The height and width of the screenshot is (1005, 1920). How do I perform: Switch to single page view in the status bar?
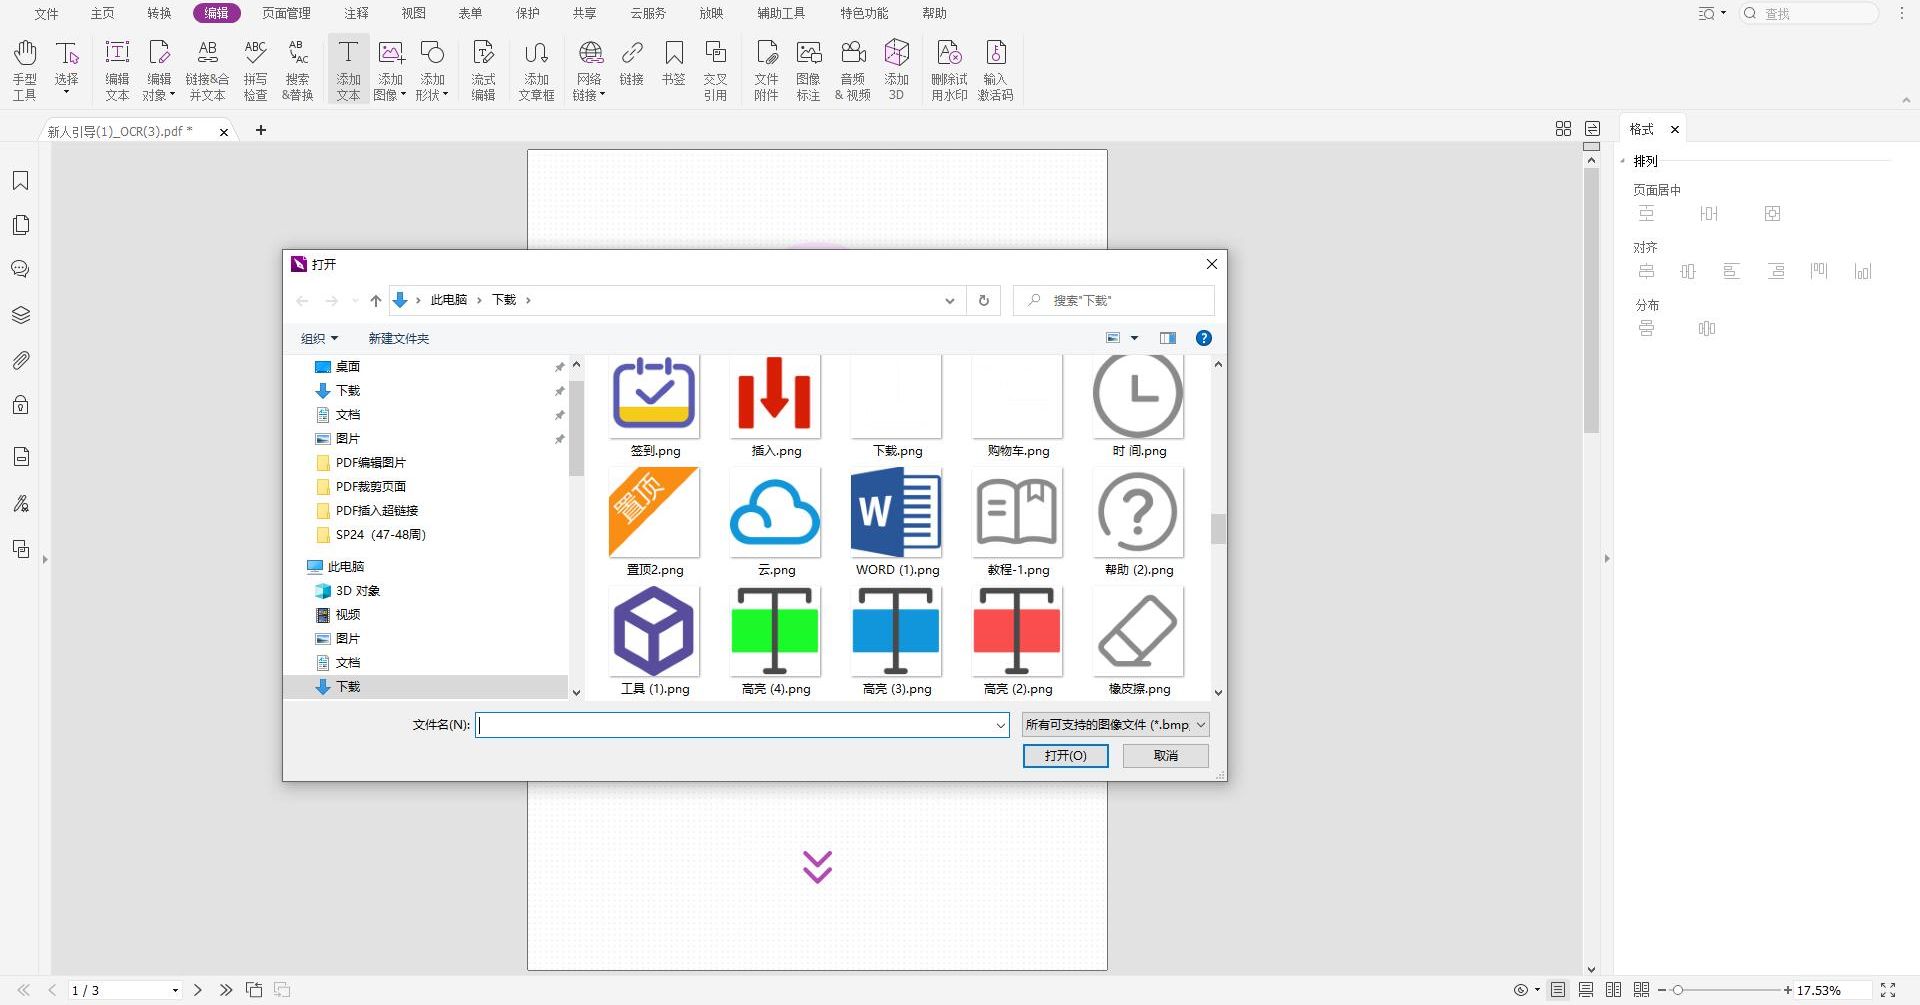(1558, 990)
